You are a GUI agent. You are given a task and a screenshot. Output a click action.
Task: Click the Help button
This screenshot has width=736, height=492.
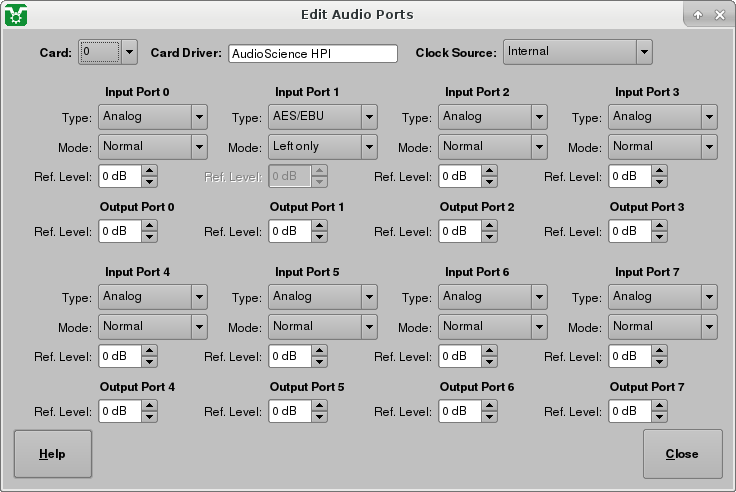[52, 454]
